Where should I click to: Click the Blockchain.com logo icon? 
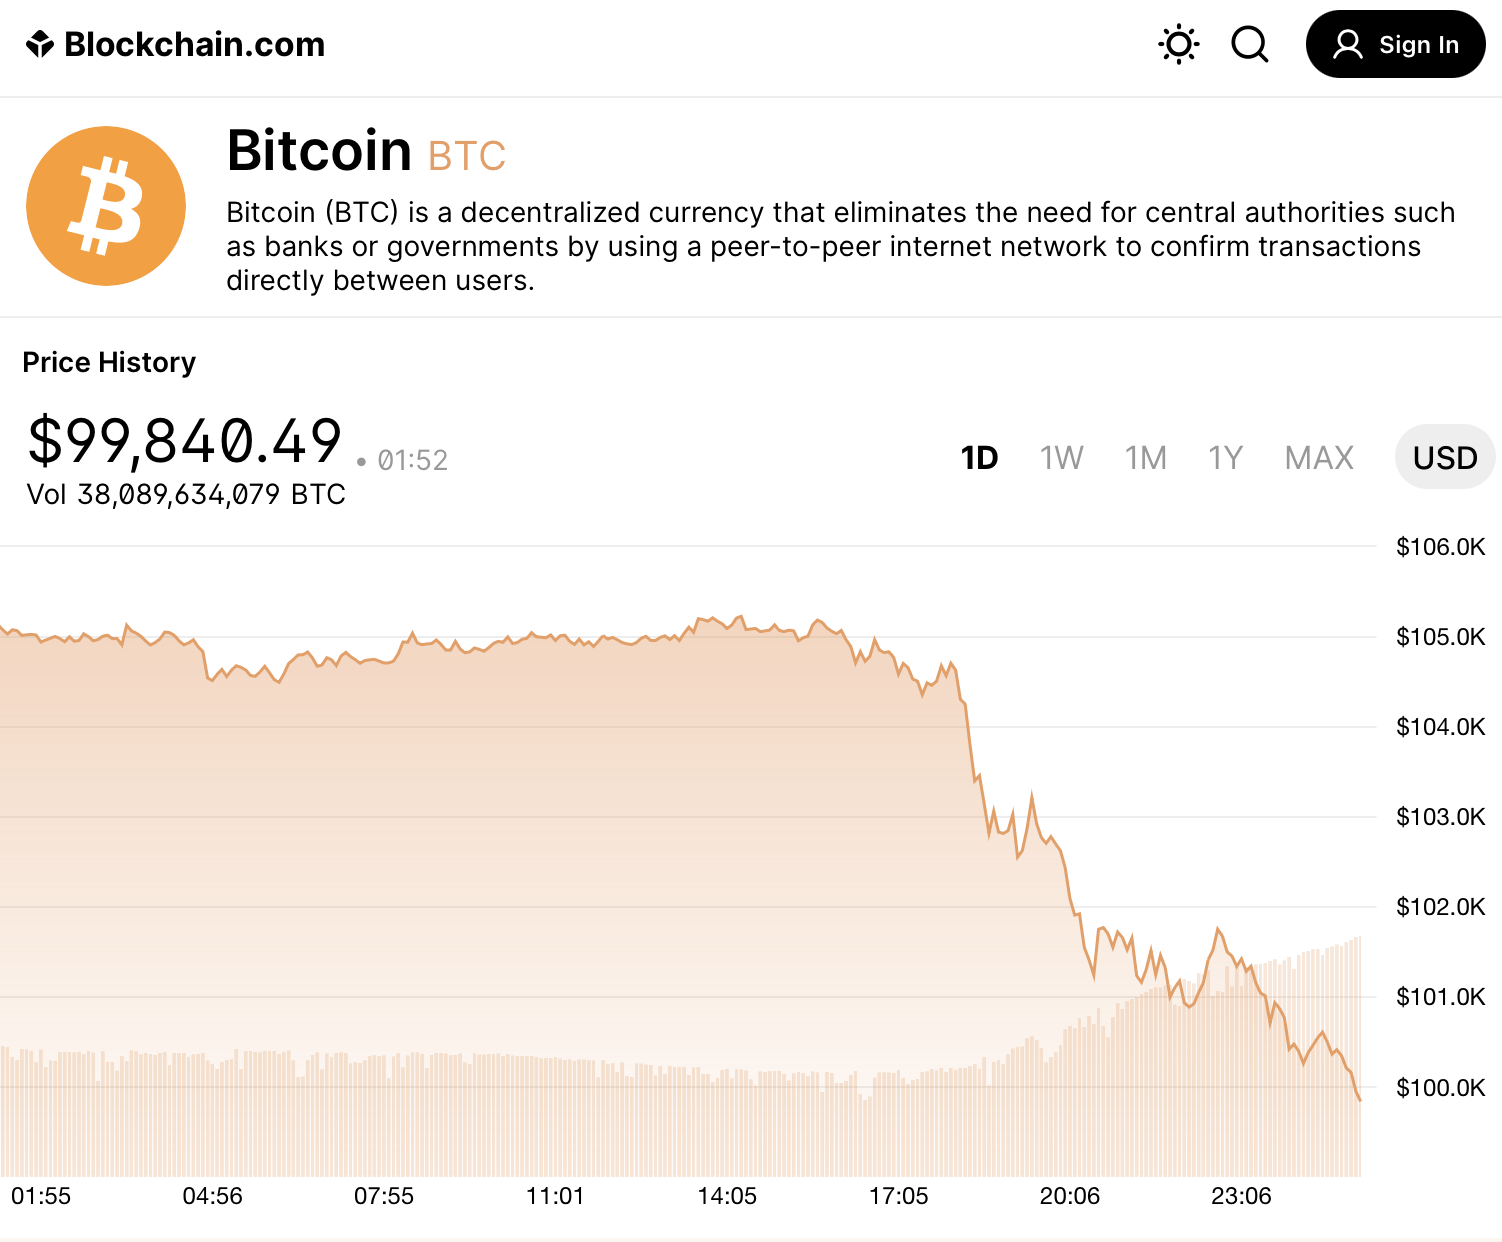(40, 44)
